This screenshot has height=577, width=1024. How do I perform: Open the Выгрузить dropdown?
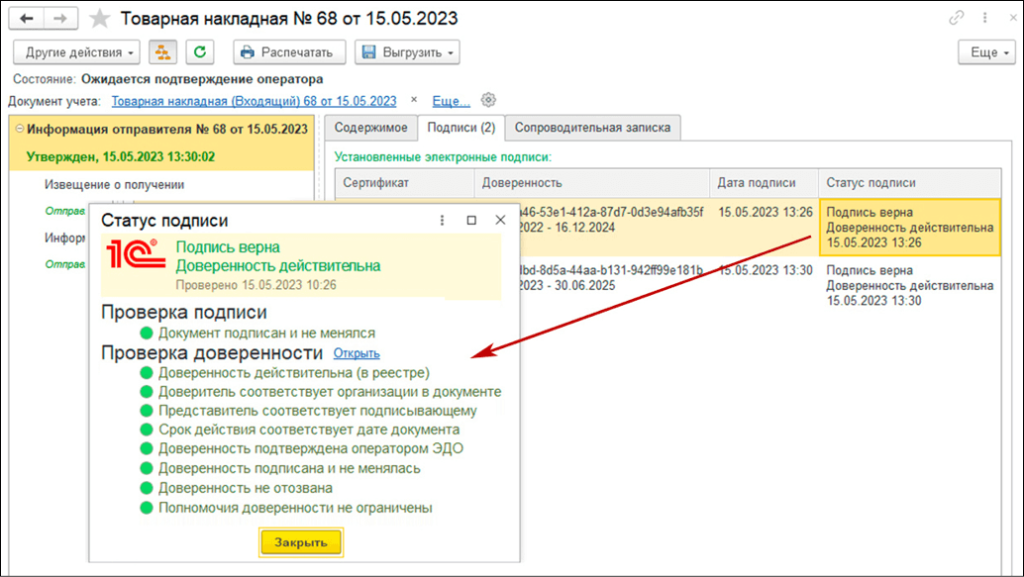[408, 52]
